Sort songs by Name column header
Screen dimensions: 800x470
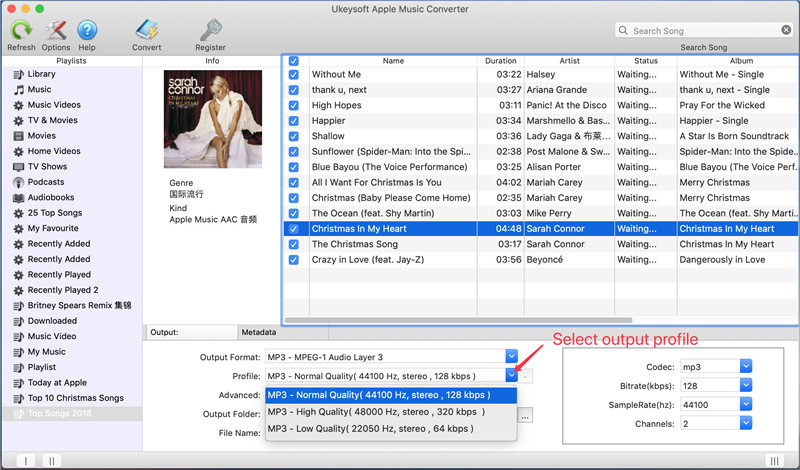click(x=393, y=61)
